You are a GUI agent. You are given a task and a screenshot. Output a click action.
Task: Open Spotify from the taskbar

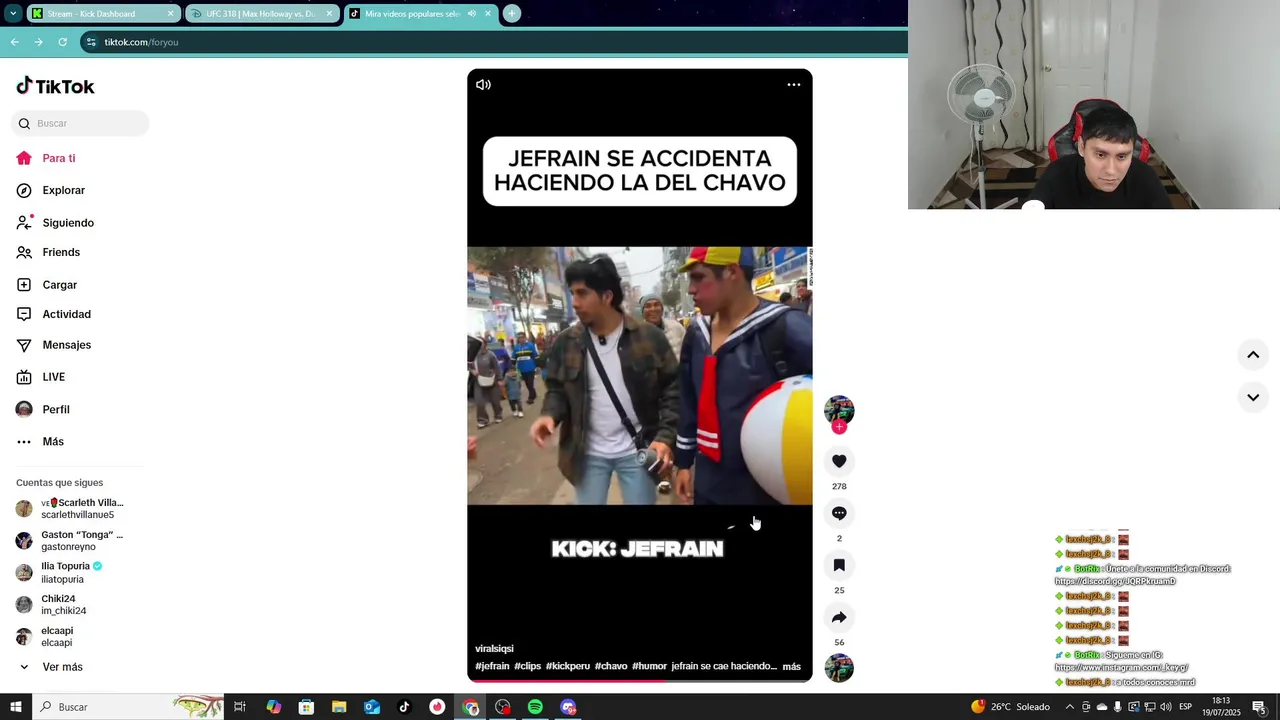click(x=535, y=707)
